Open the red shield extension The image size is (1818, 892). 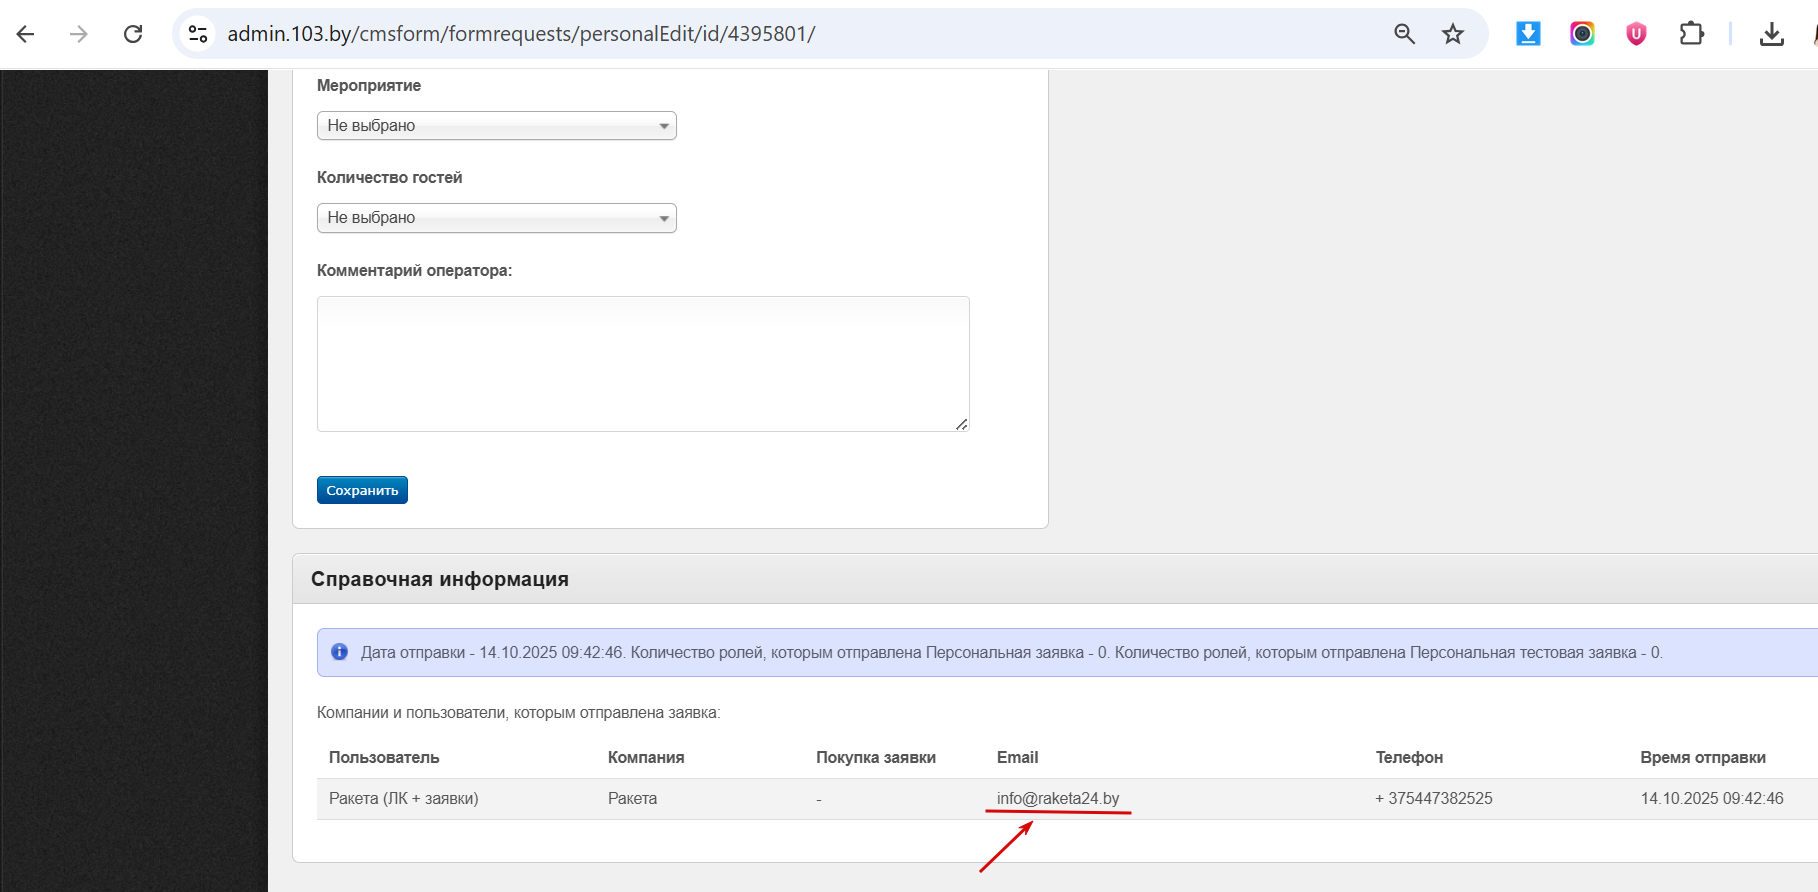(x=1636, y=34)
